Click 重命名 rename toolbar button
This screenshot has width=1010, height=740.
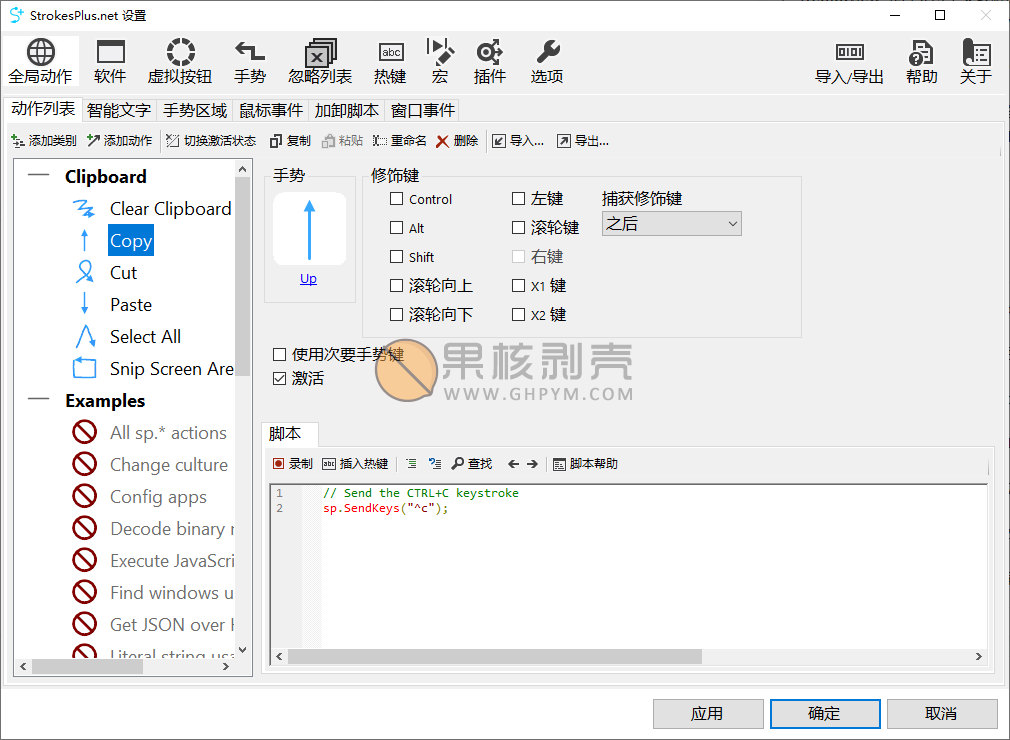point(399,140)
